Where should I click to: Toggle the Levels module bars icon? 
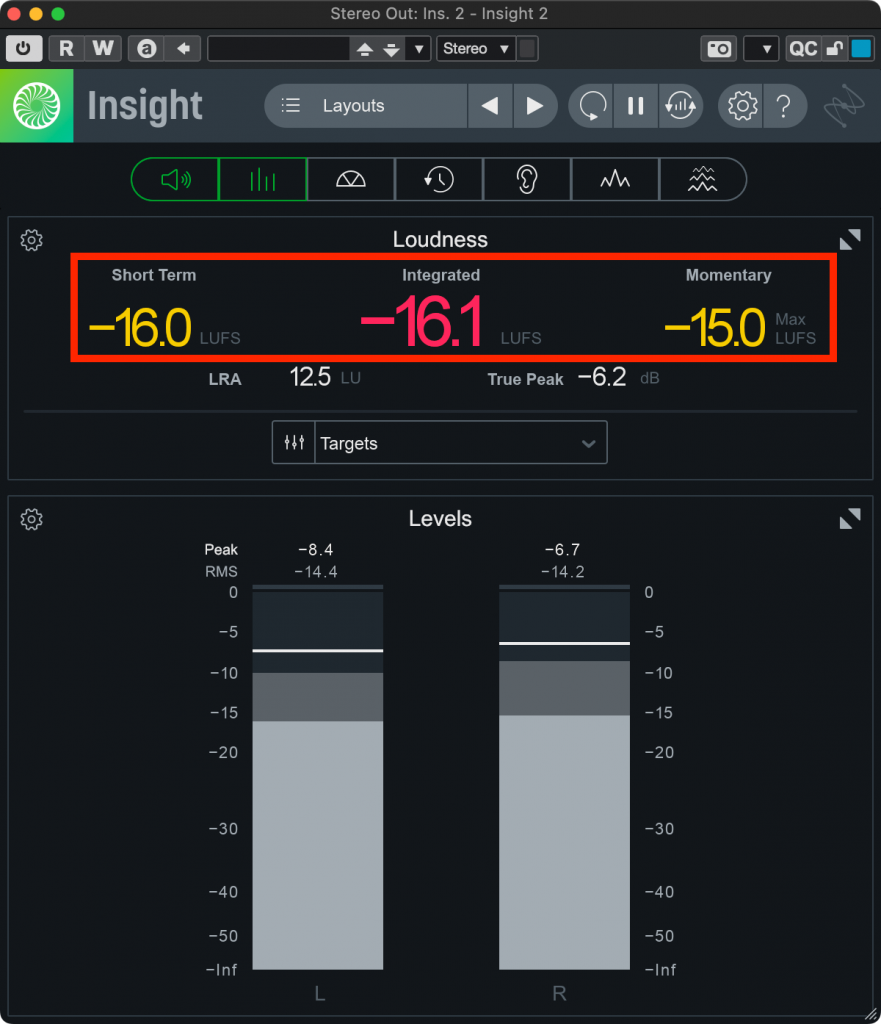[263, 180]
